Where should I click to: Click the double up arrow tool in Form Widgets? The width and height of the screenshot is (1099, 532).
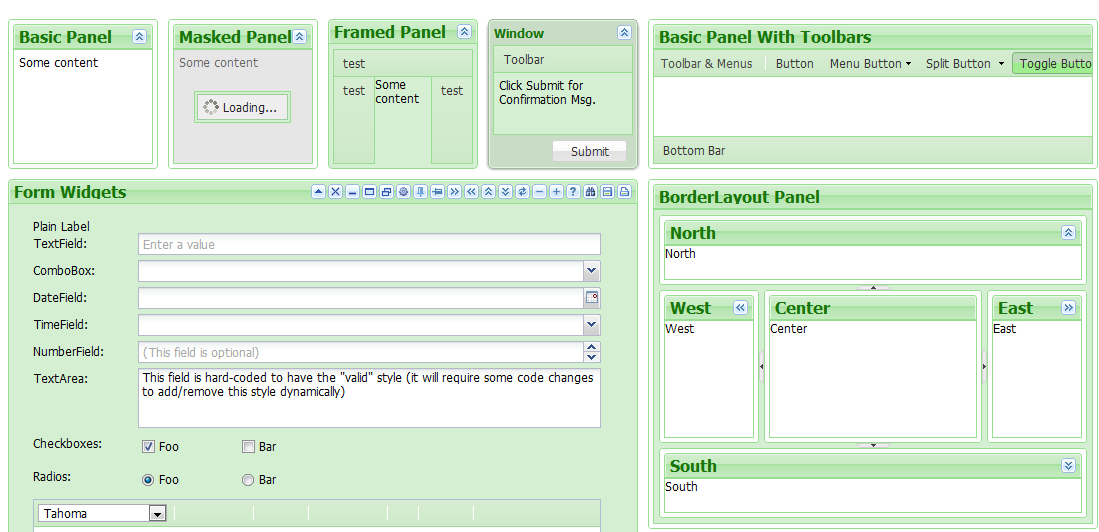489,191
